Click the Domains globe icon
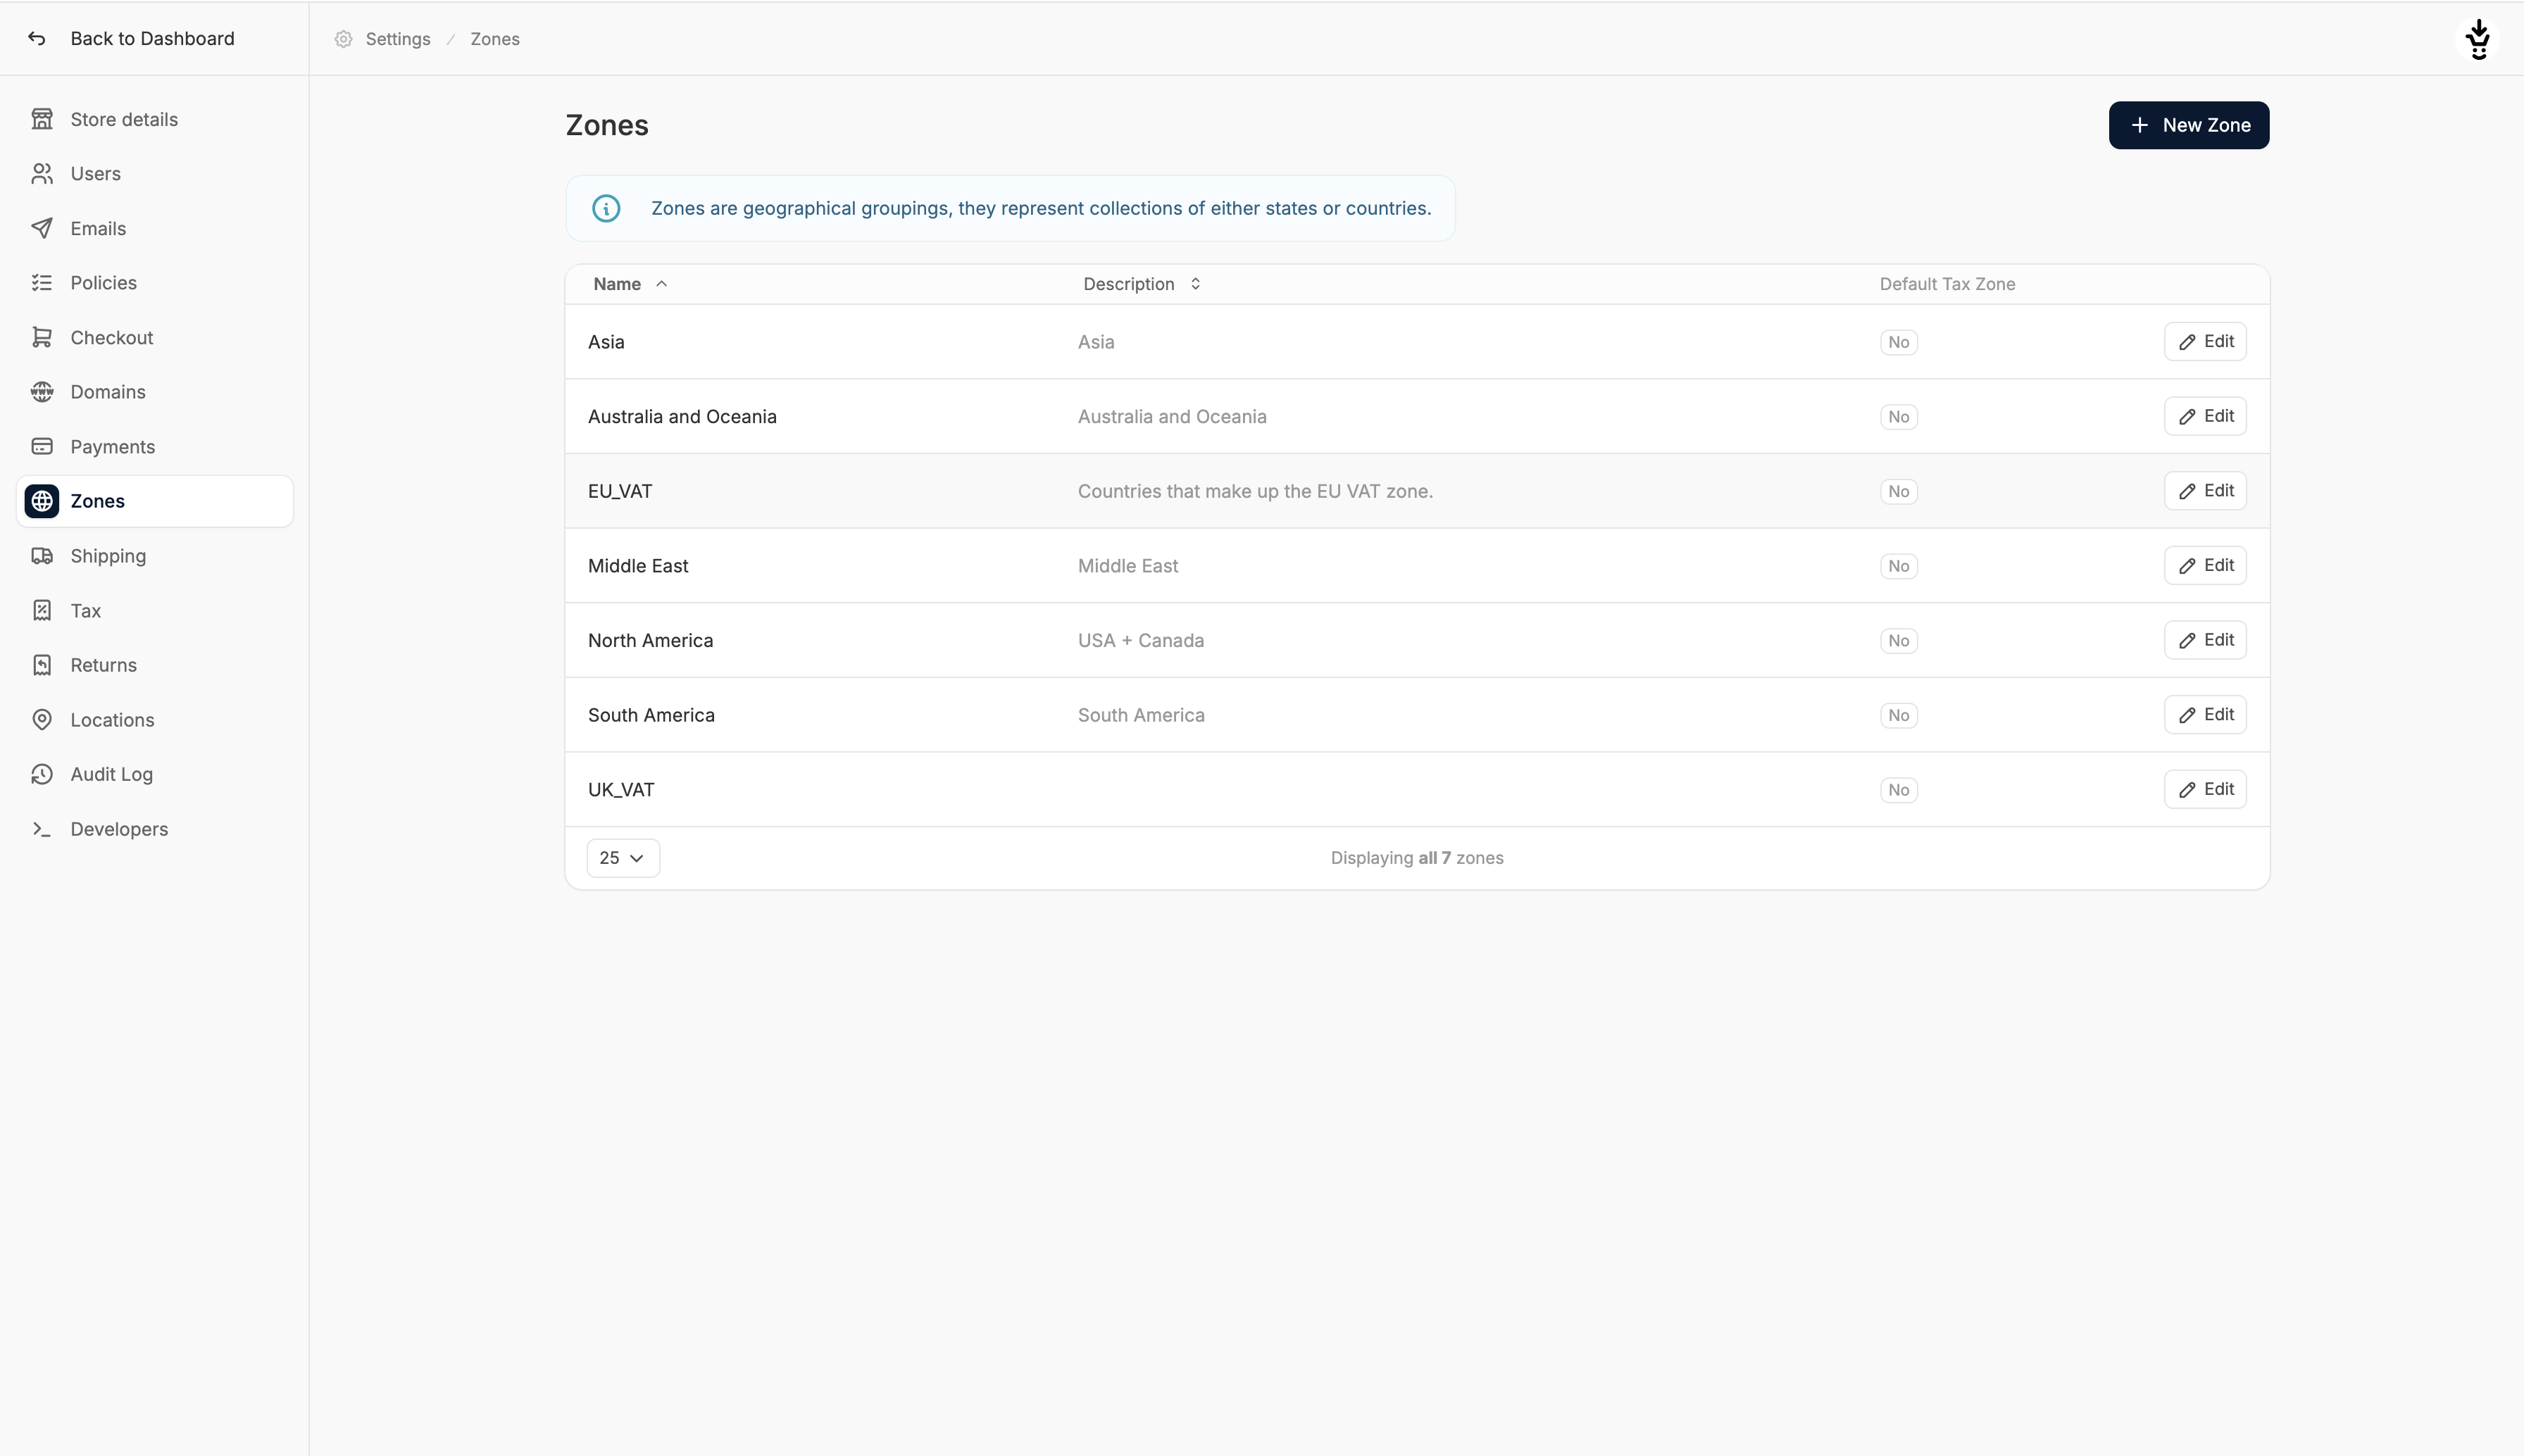2524x1456 pixels. click(42, 392)
